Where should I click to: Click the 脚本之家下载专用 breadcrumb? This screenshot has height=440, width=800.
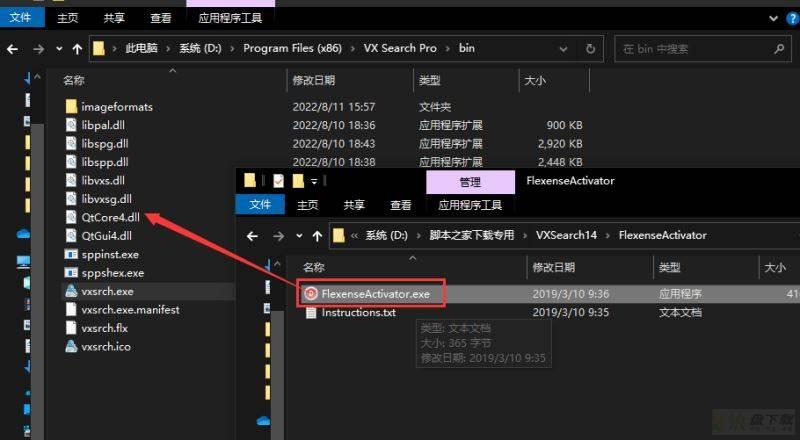[x=472, y=235]
